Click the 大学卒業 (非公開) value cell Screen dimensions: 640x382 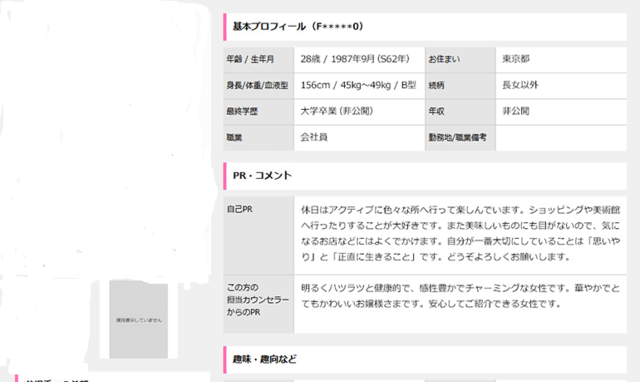point(359,112)
